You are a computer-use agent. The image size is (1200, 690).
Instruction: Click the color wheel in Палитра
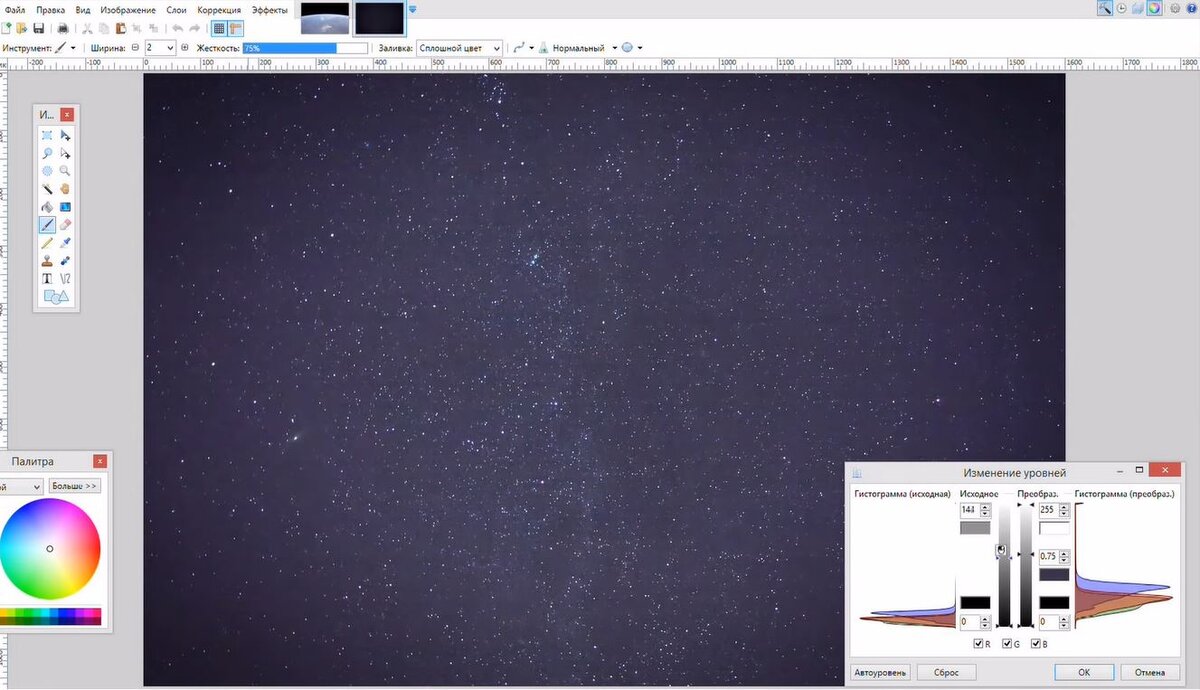click(49, 549)
